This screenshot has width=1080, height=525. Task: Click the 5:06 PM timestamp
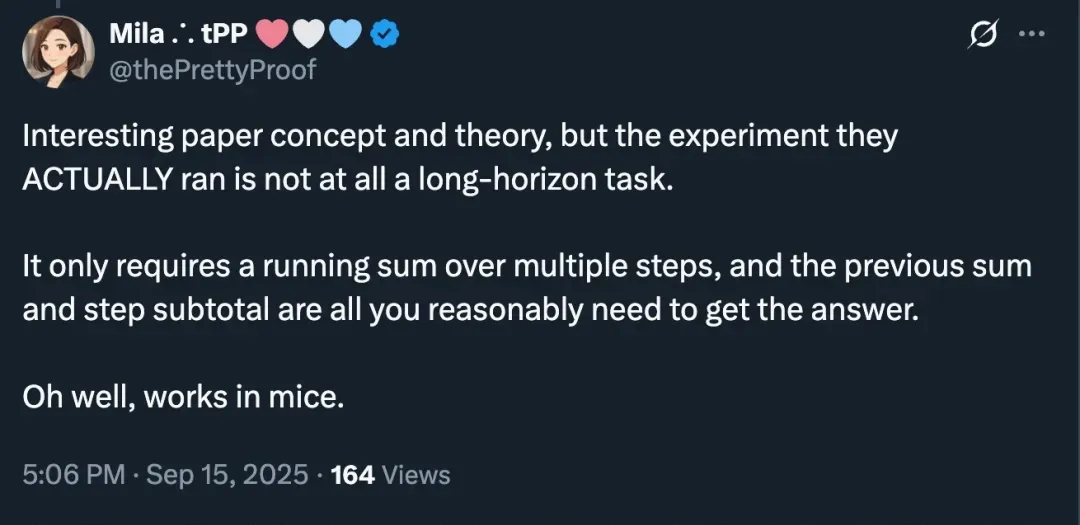click(73, 474)
